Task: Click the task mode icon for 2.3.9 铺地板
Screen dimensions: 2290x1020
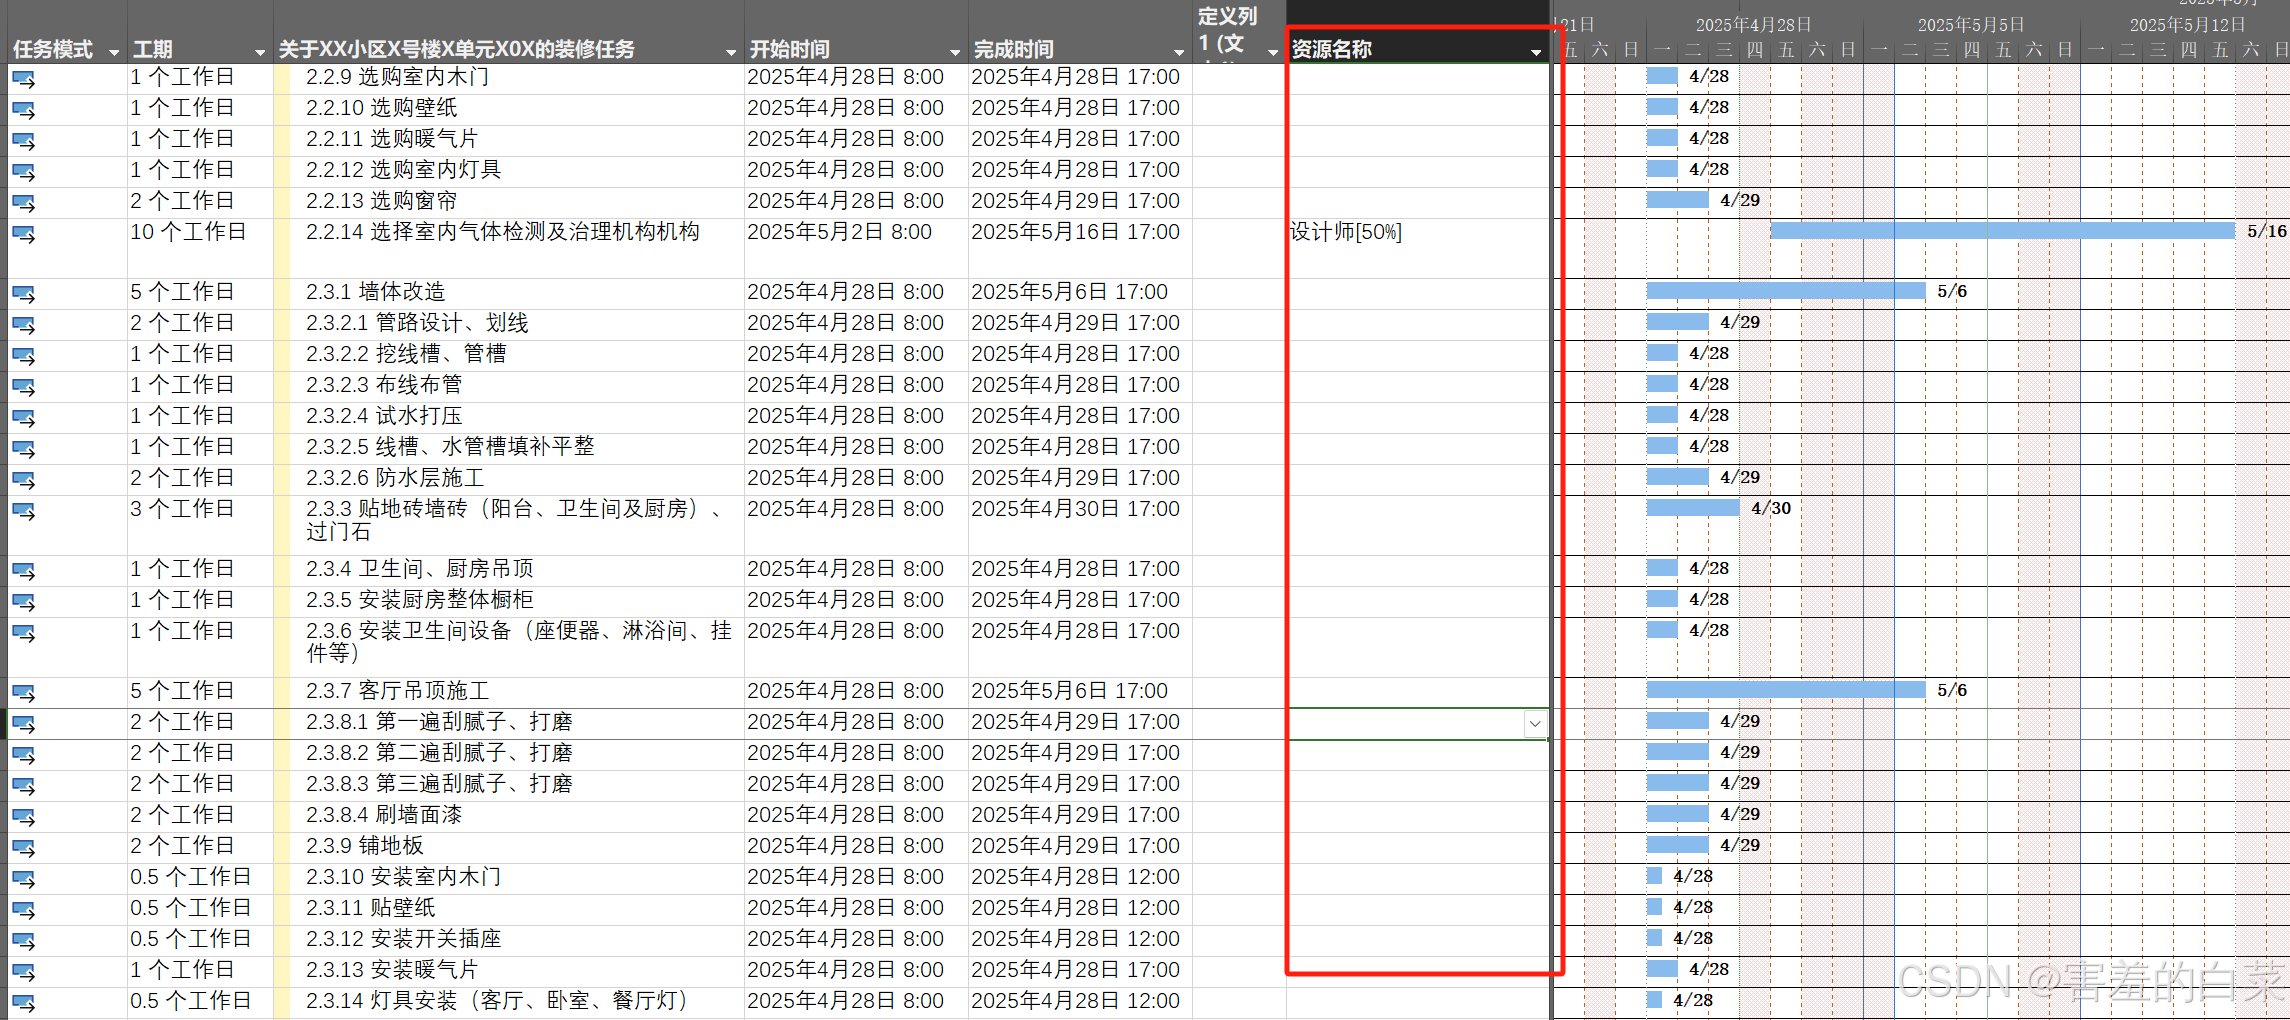Action: click(24, 847)
